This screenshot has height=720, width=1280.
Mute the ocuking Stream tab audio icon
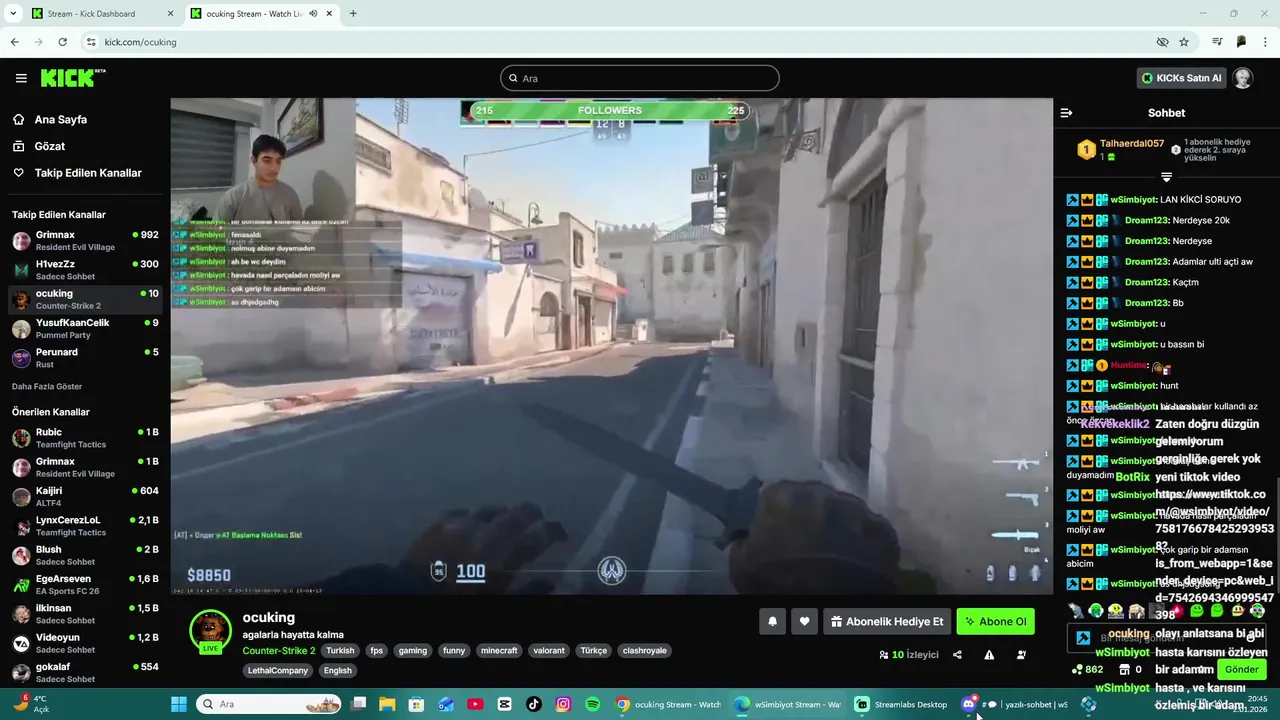click(x=313, y=14)
